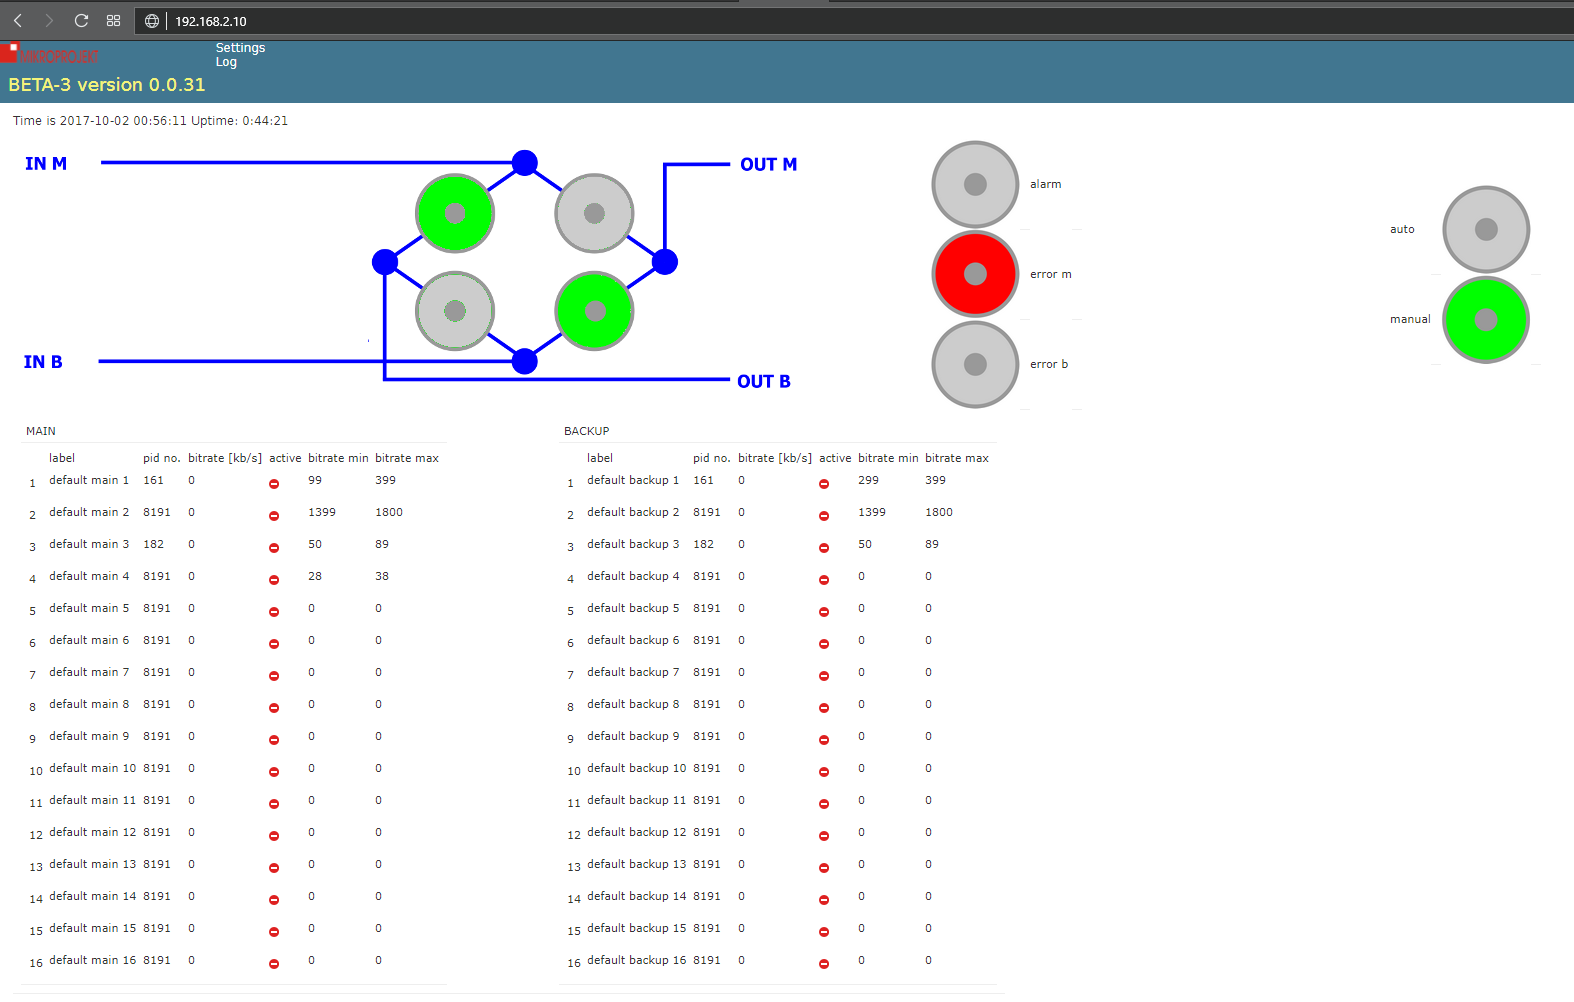Click the browser back arrow
Screen dimensions: 1574x1002
[18, 21]
